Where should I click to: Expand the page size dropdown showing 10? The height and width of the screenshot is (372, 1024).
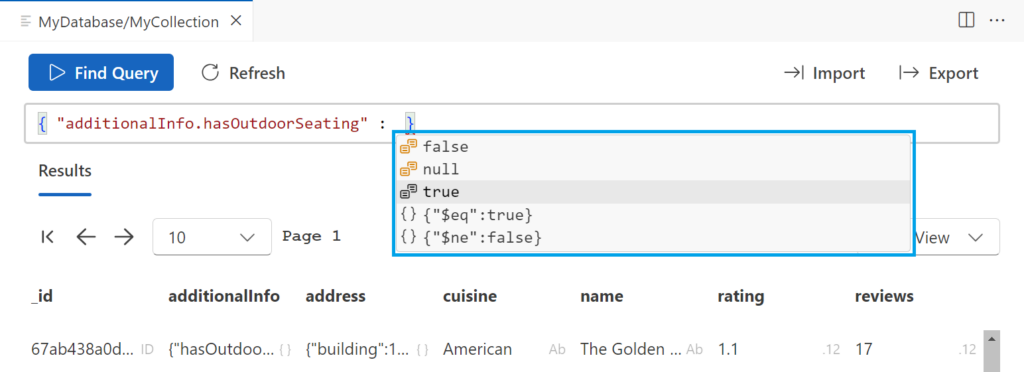212,237
